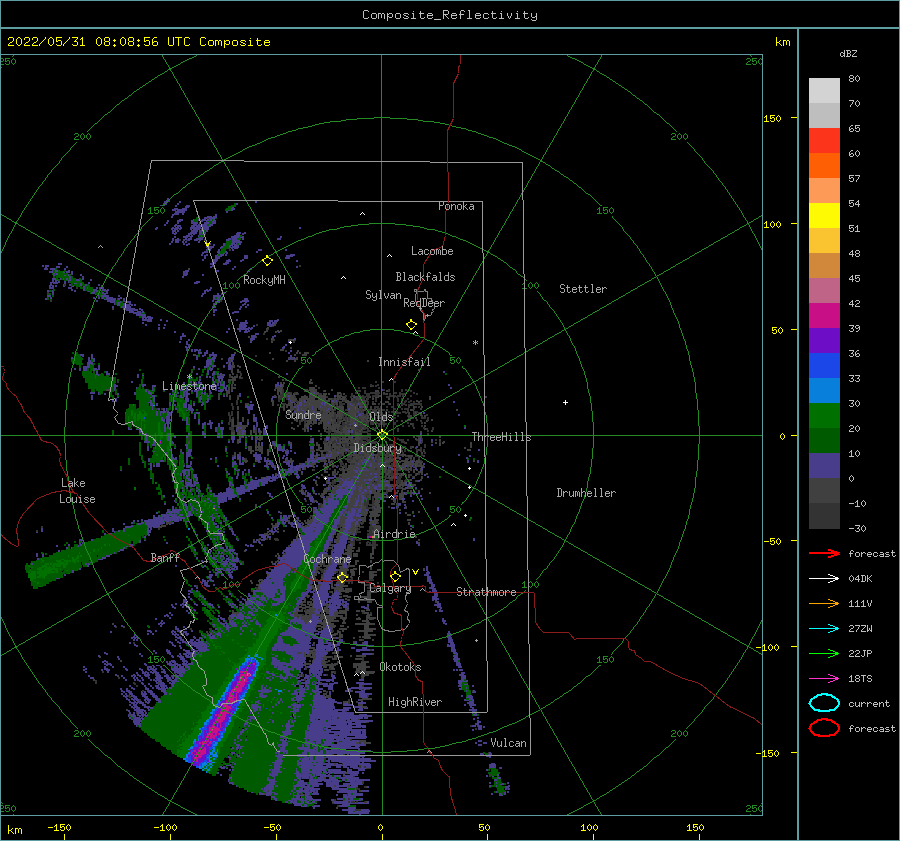Screen dimensions: 900x841
Task: Click the Strathmore city label
Action: [486, 592]
